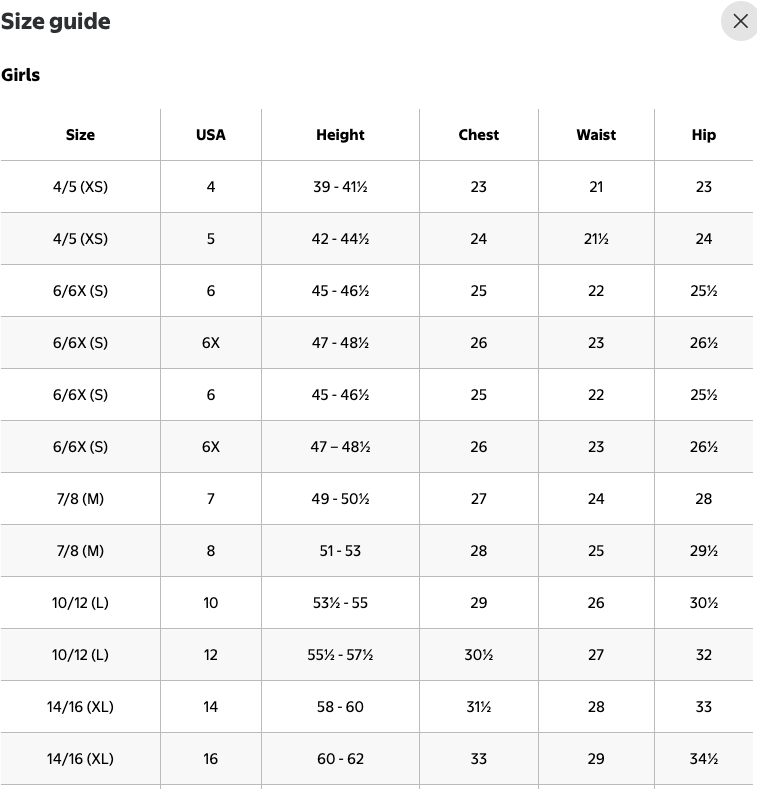Select the 21½ waist measurement cell
The width and height of the screenshot is (757, 789).
596,239
